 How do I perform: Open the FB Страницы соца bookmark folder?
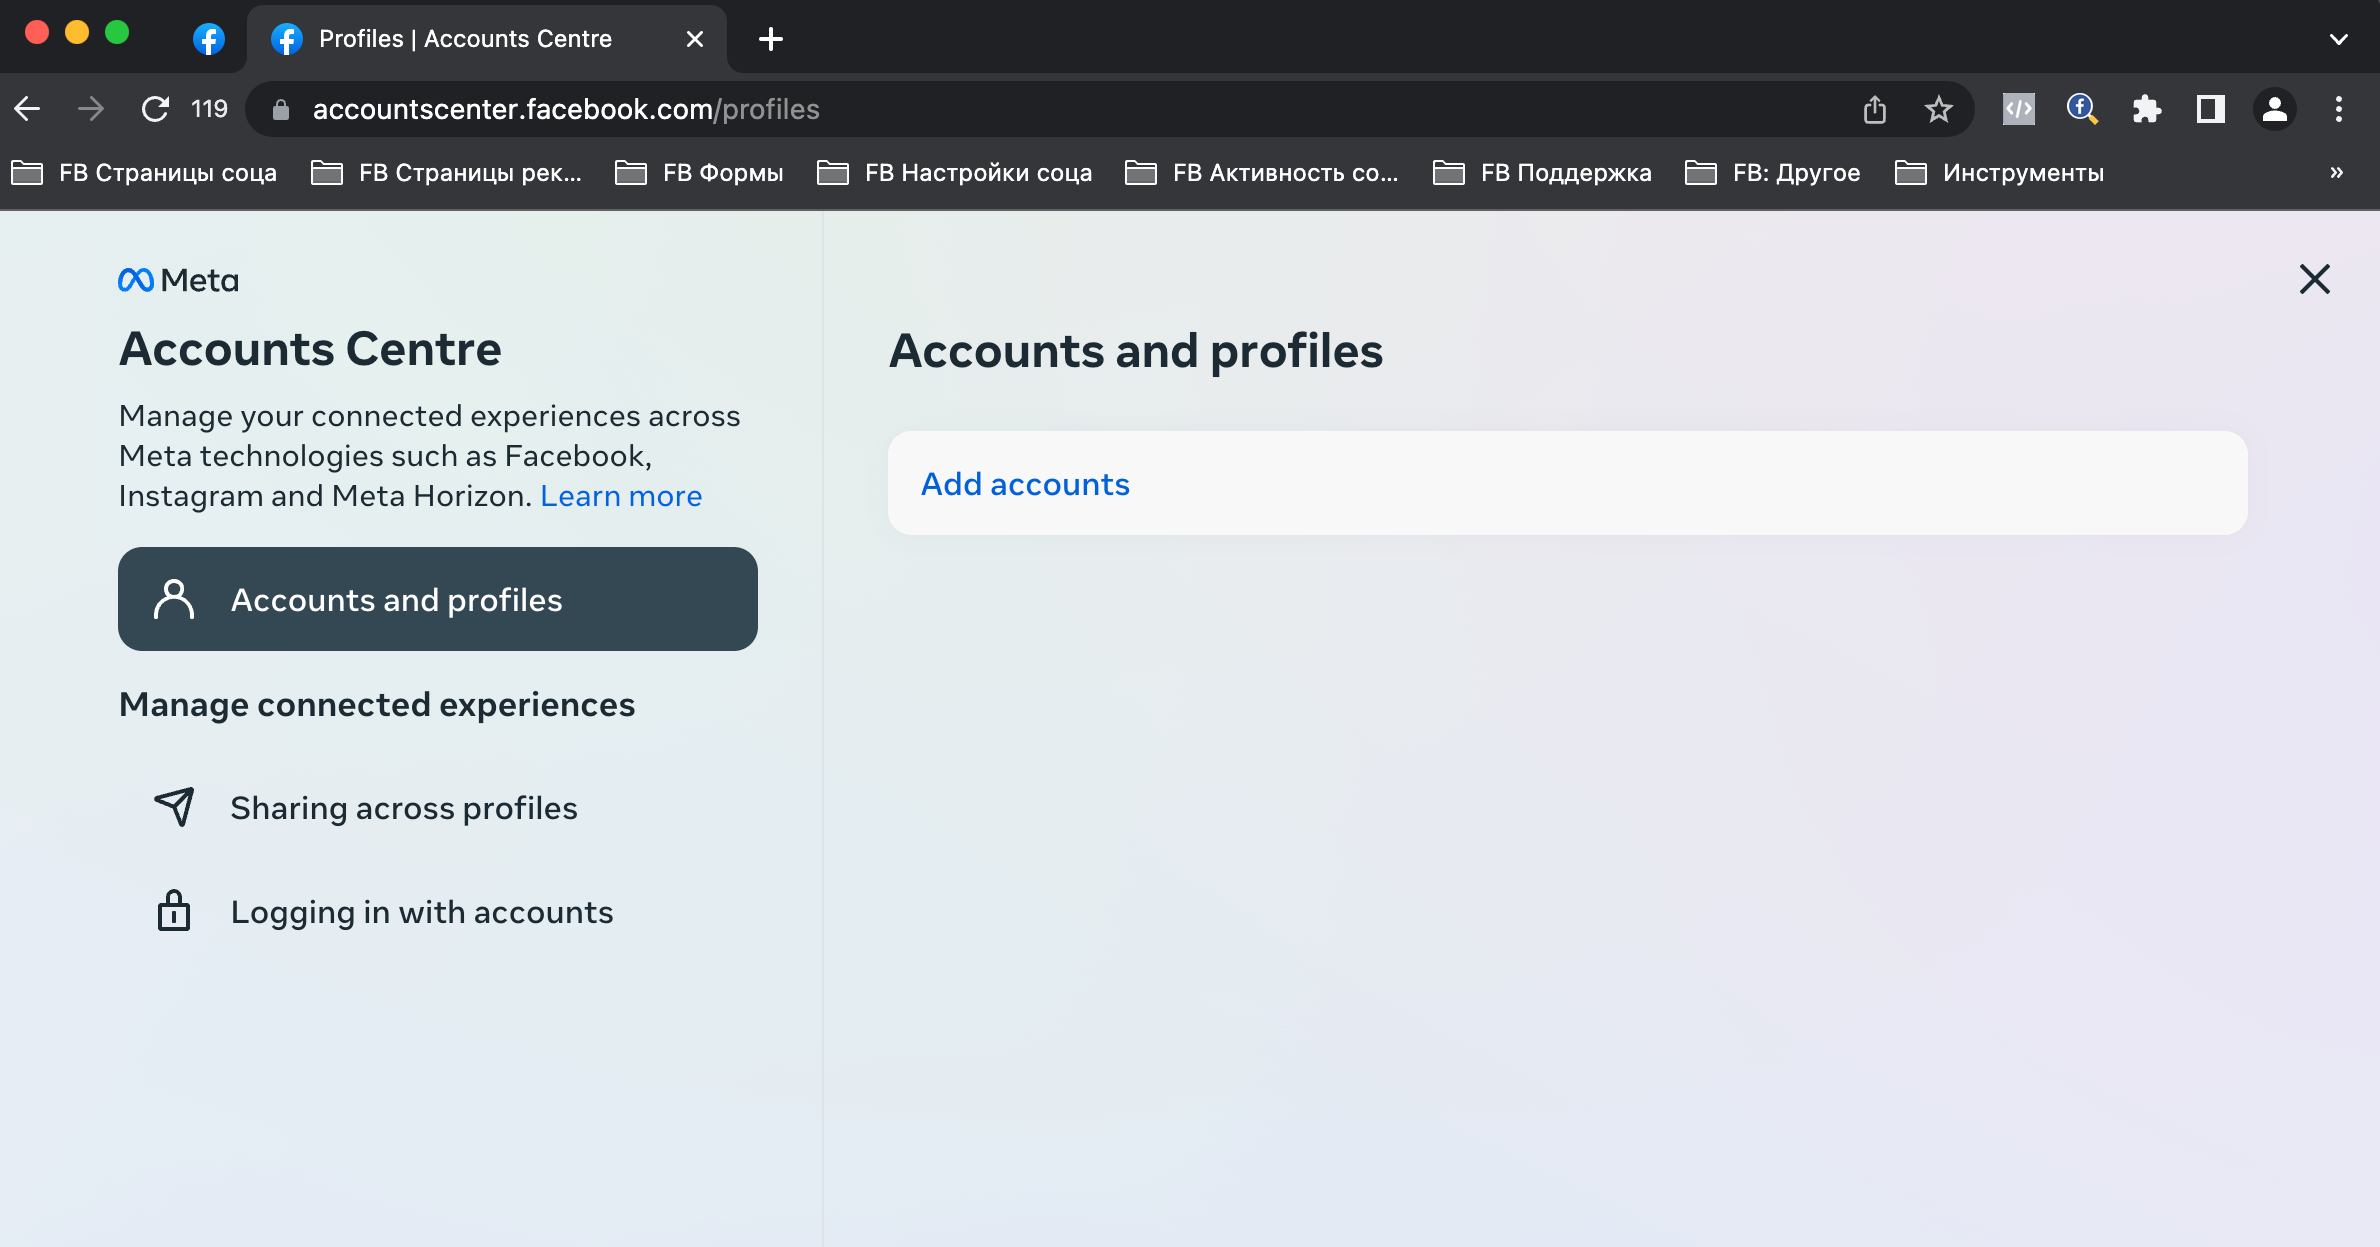click(145, 172)
